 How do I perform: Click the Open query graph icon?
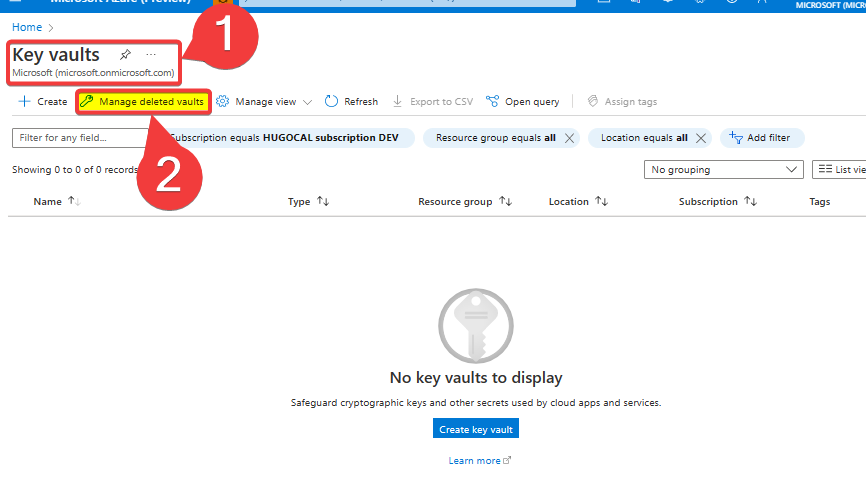pos(492,102)
